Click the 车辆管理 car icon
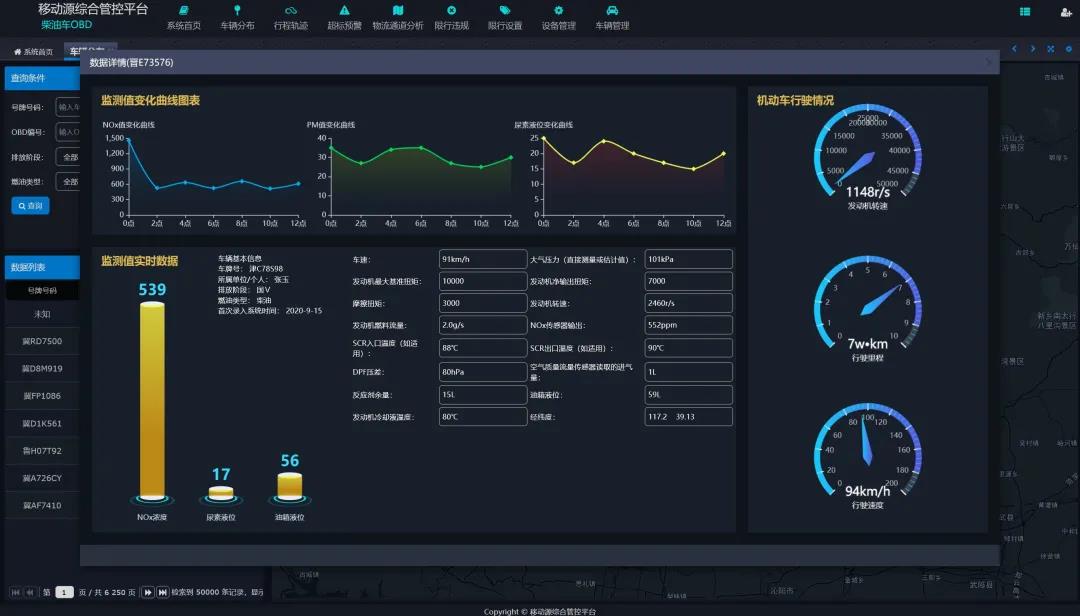The height and width of the screenshot is (616, 1080). coord(612,11)
